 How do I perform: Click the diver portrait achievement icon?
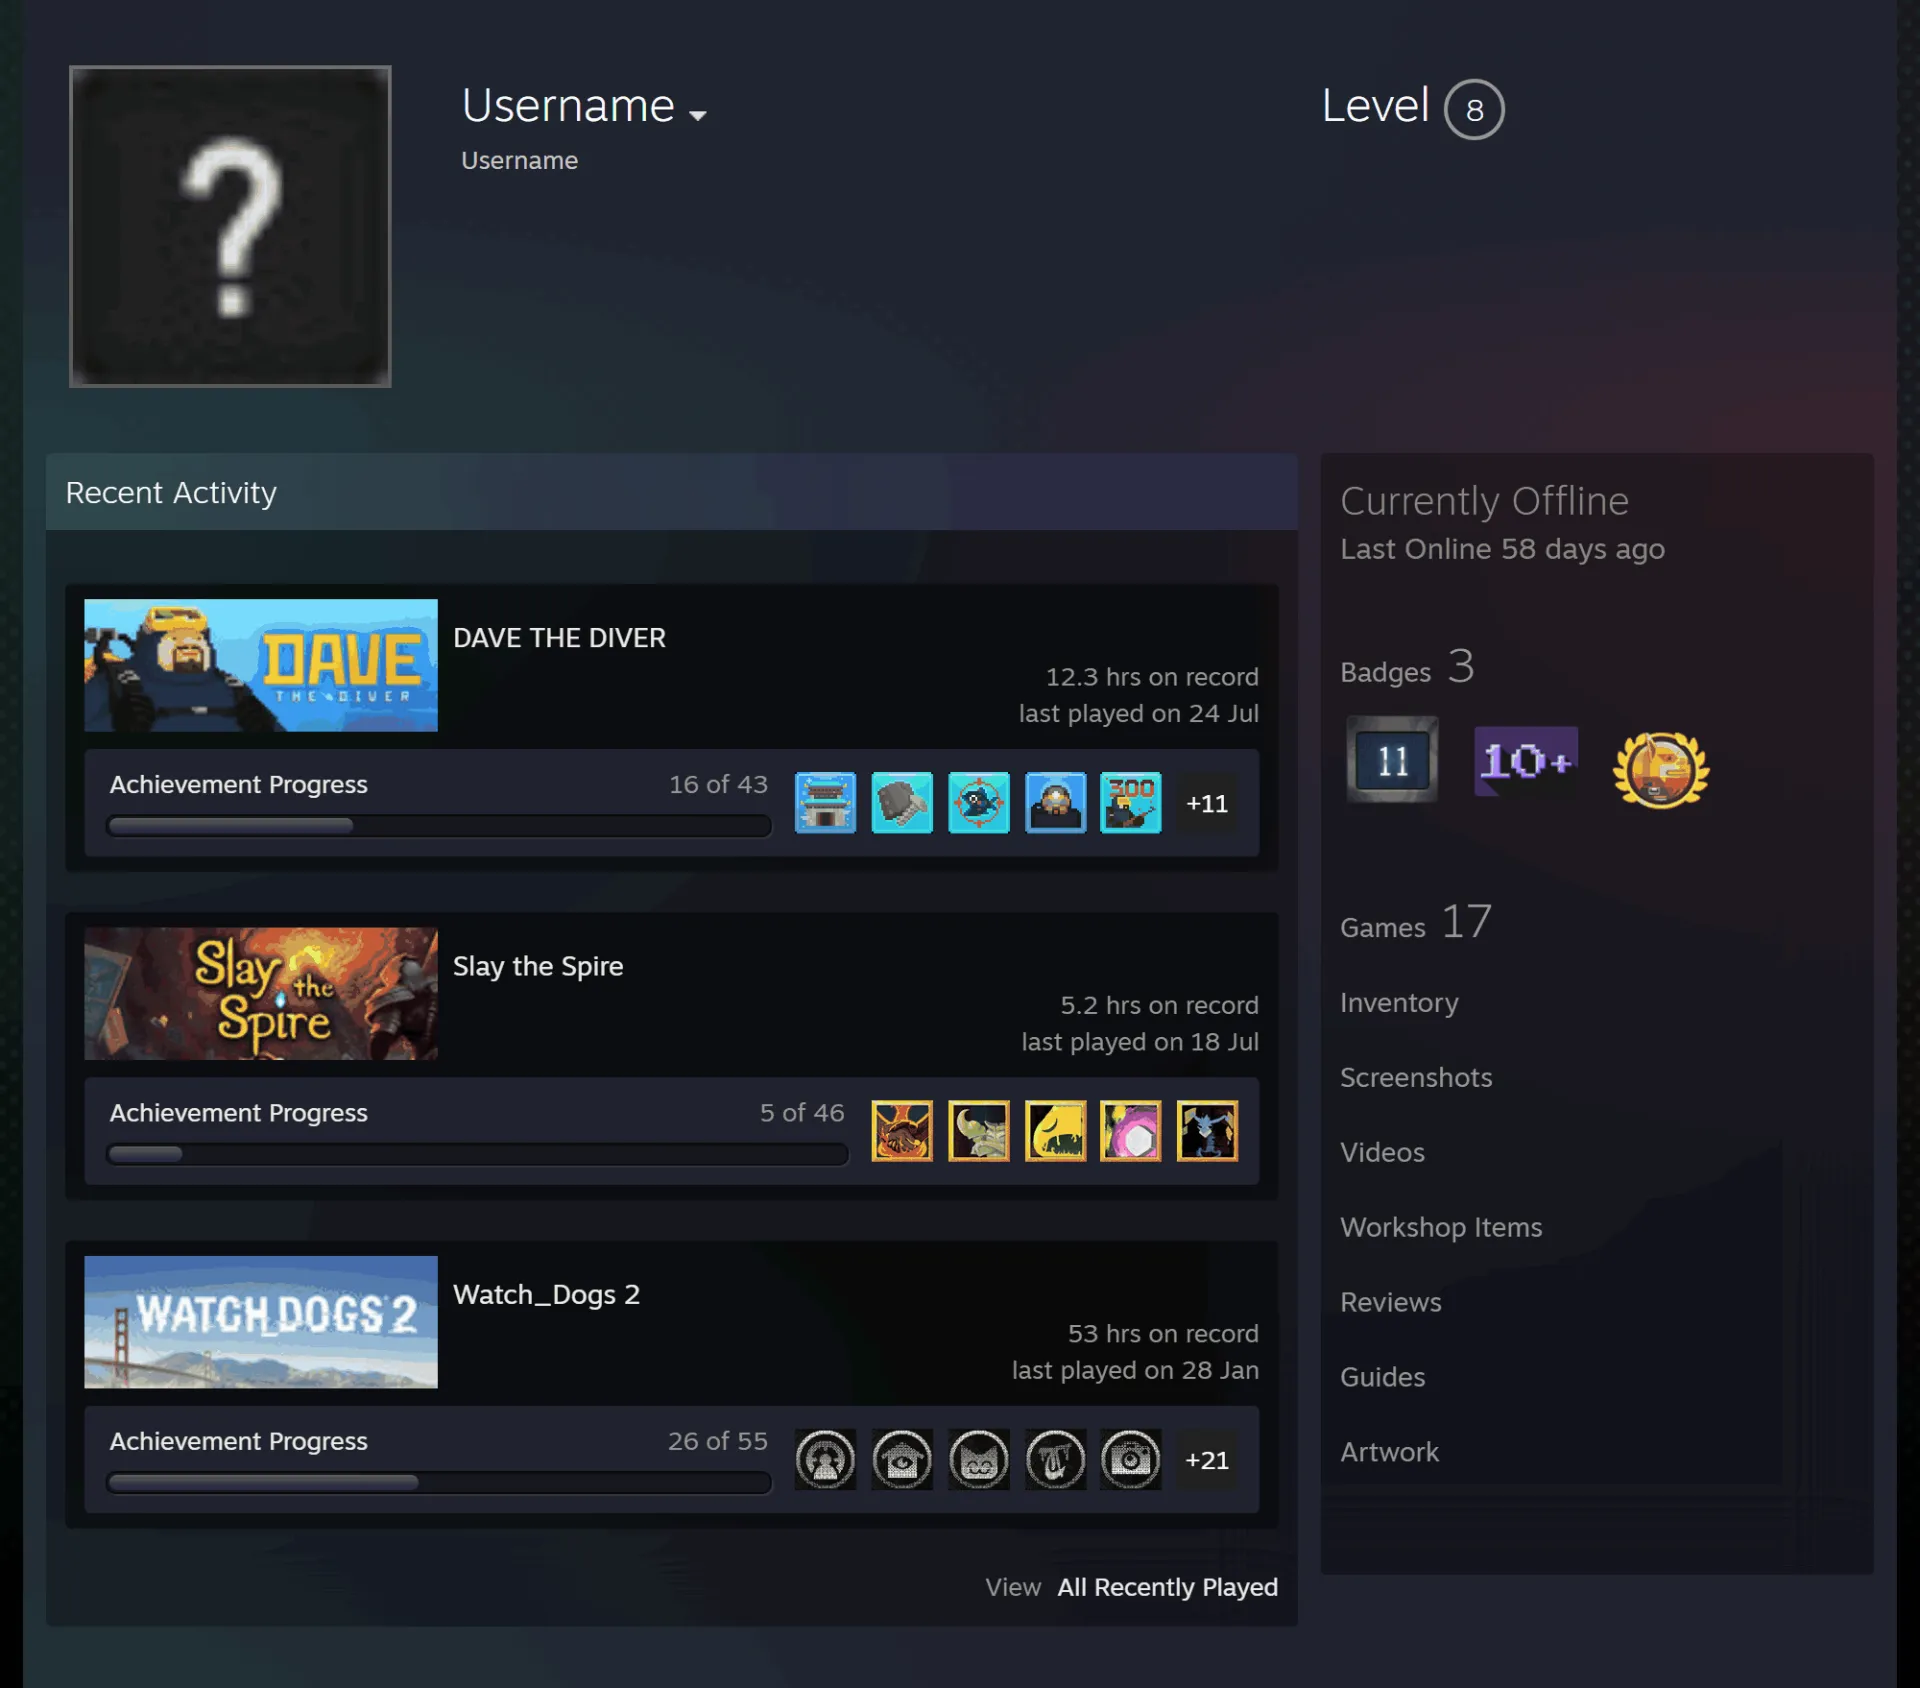point(1055,802)
